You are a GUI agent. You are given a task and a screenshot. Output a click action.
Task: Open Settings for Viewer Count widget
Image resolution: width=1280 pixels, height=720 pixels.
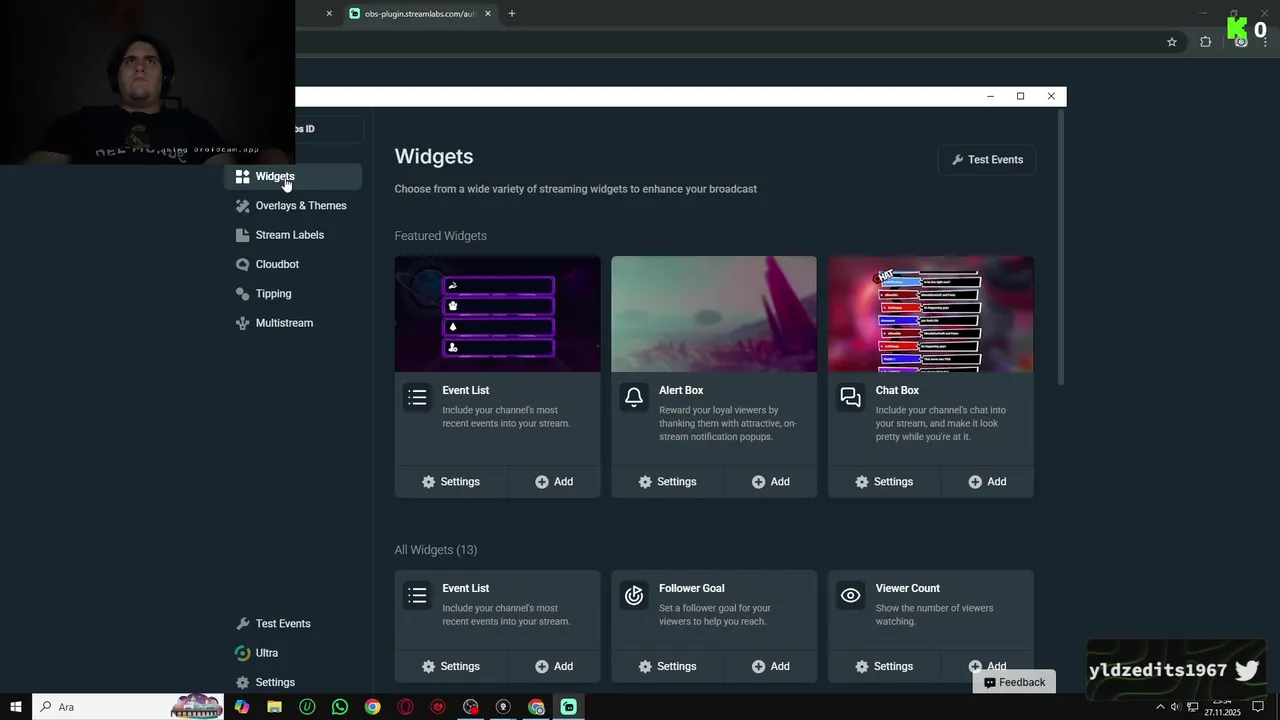coord(884,667)
